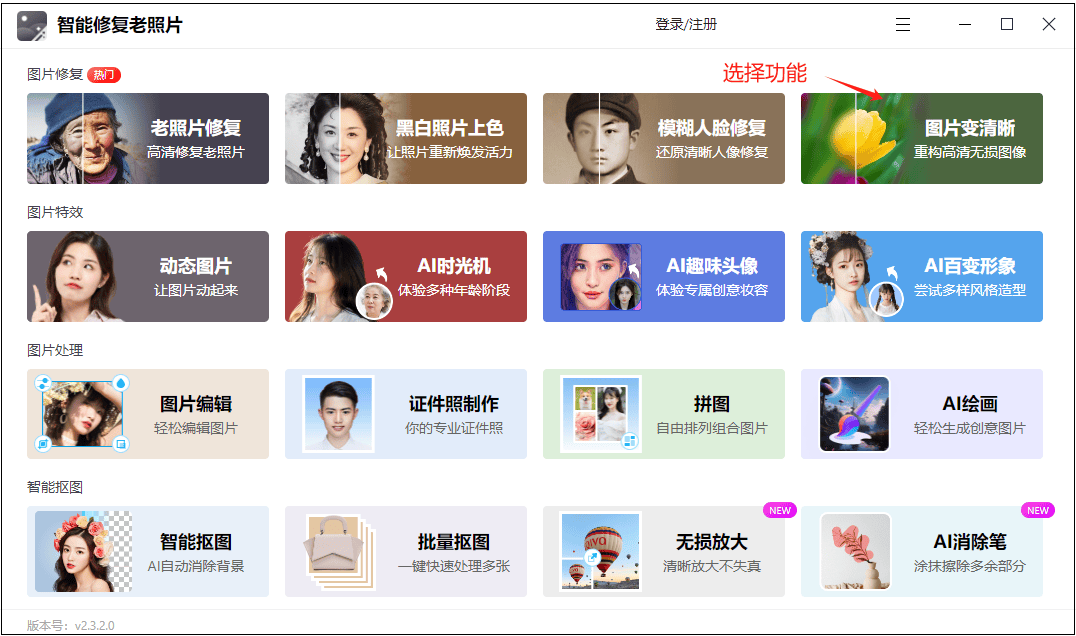Click the 热门 hot badge
Viewport: 1076px width, 636px height.
[104, 75]
